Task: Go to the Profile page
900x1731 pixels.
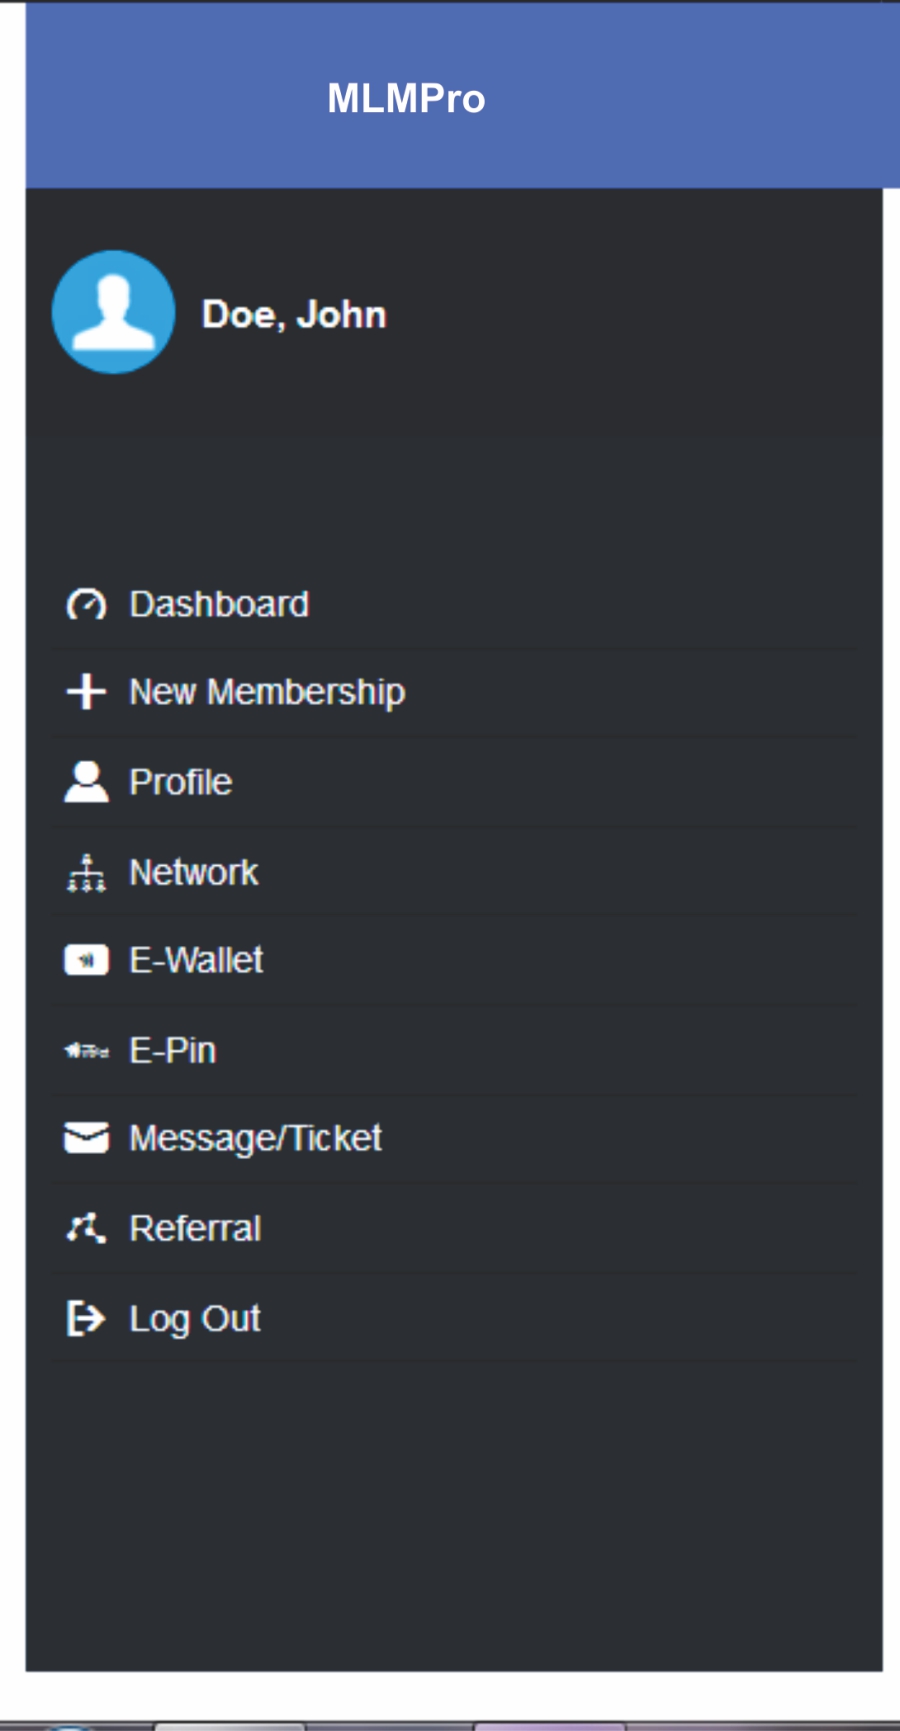Action: point(181,782)
